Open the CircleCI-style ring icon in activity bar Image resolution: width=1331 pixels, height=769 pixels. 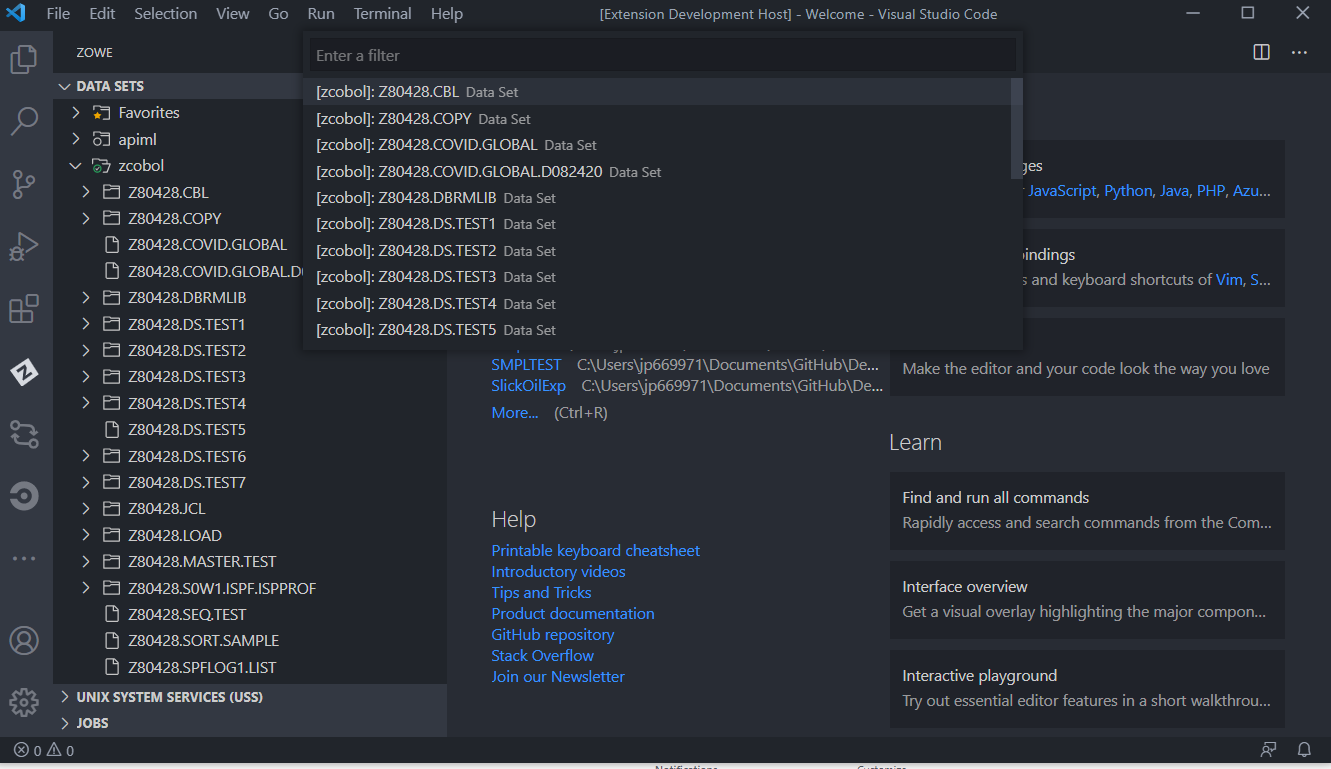[24, 496]
